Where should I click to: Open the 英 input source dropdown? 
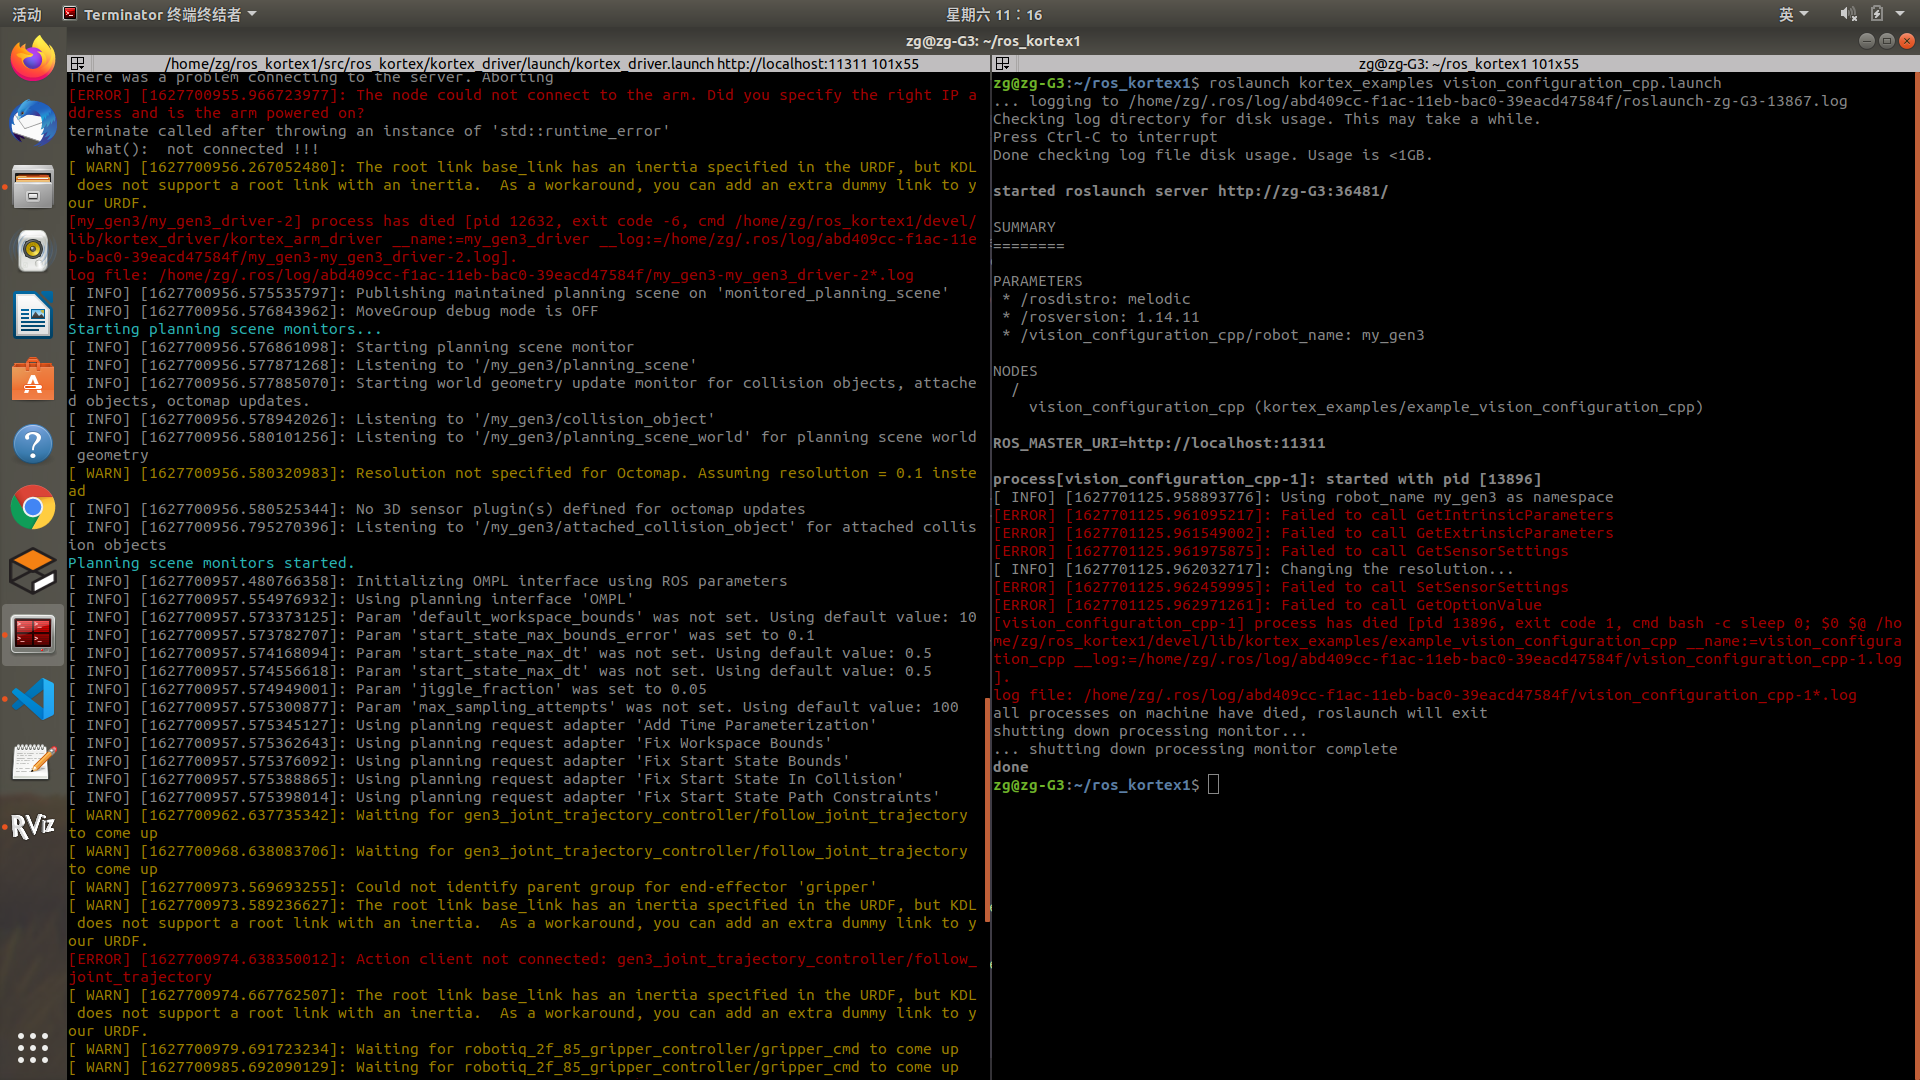click(1793, 14)
